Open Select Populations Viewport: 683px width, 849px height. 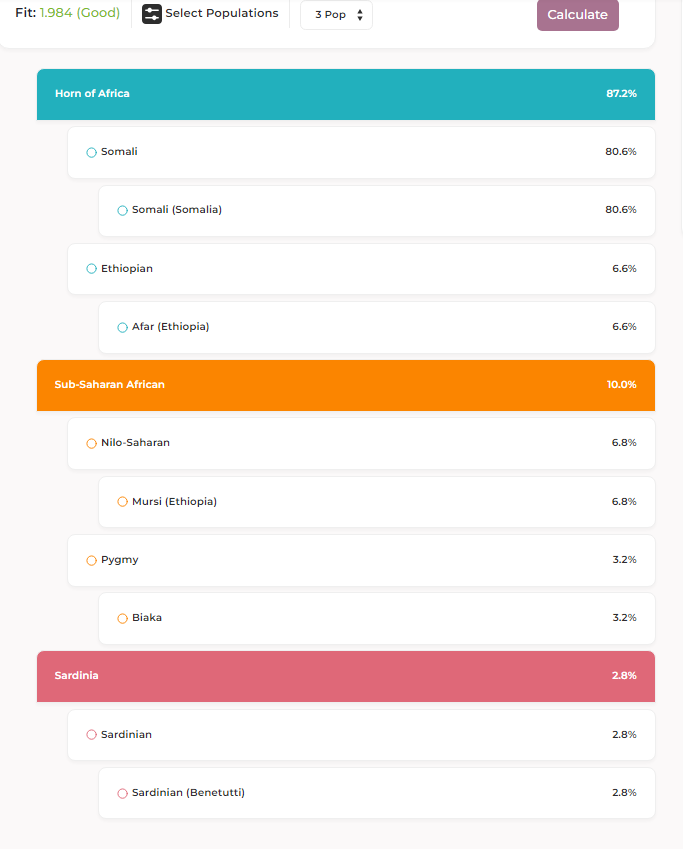221,14
